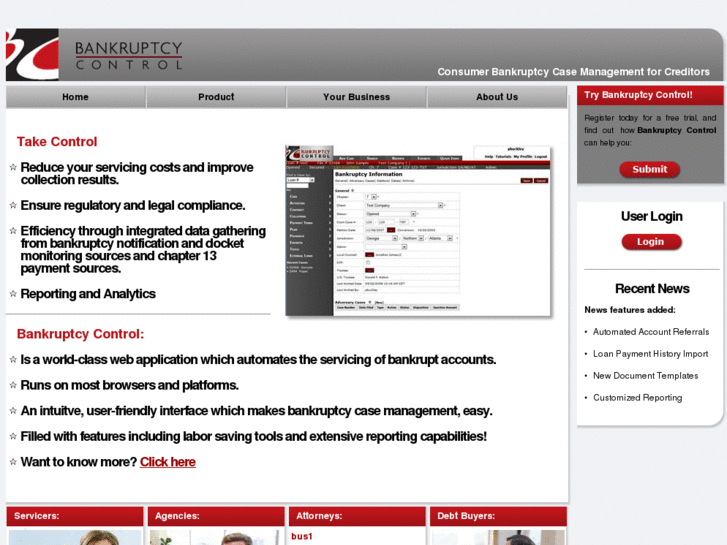727x545 pixels.
Task: Select New Document Templates news item
Action: (x=645, y=376)
